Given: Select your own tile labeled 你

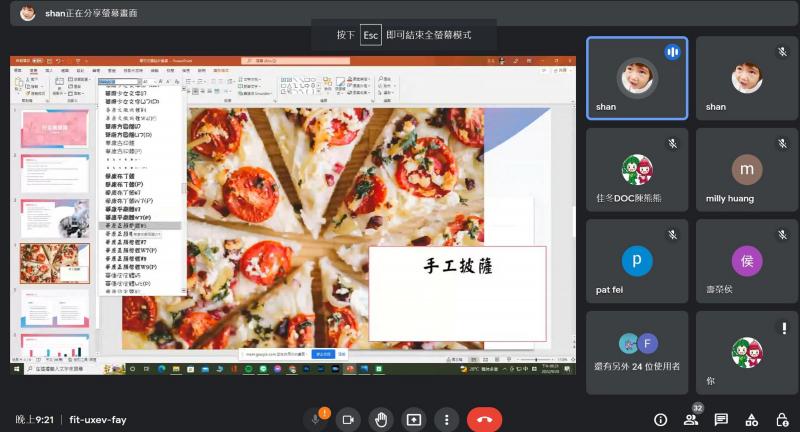Looking at the screenshot, I should pyautogui.click(x=746, y=353).
